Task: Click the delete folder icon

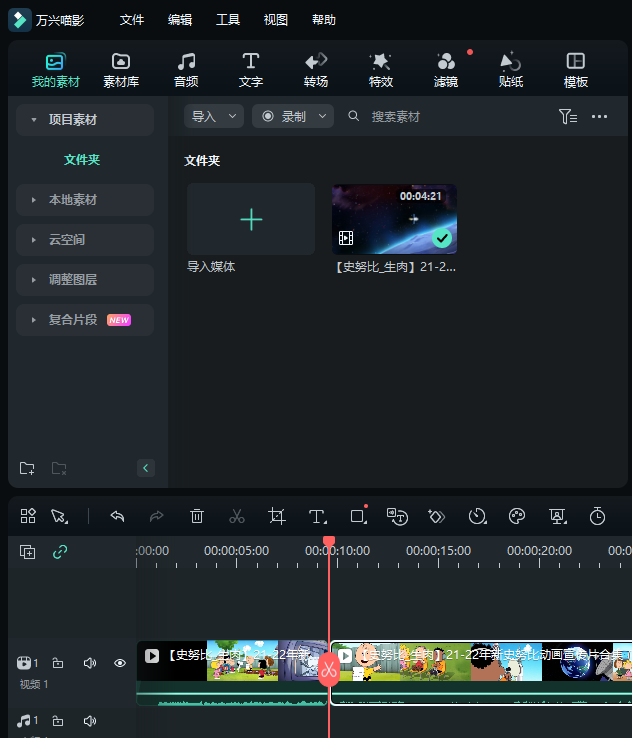Action: [x=59, y=468]
